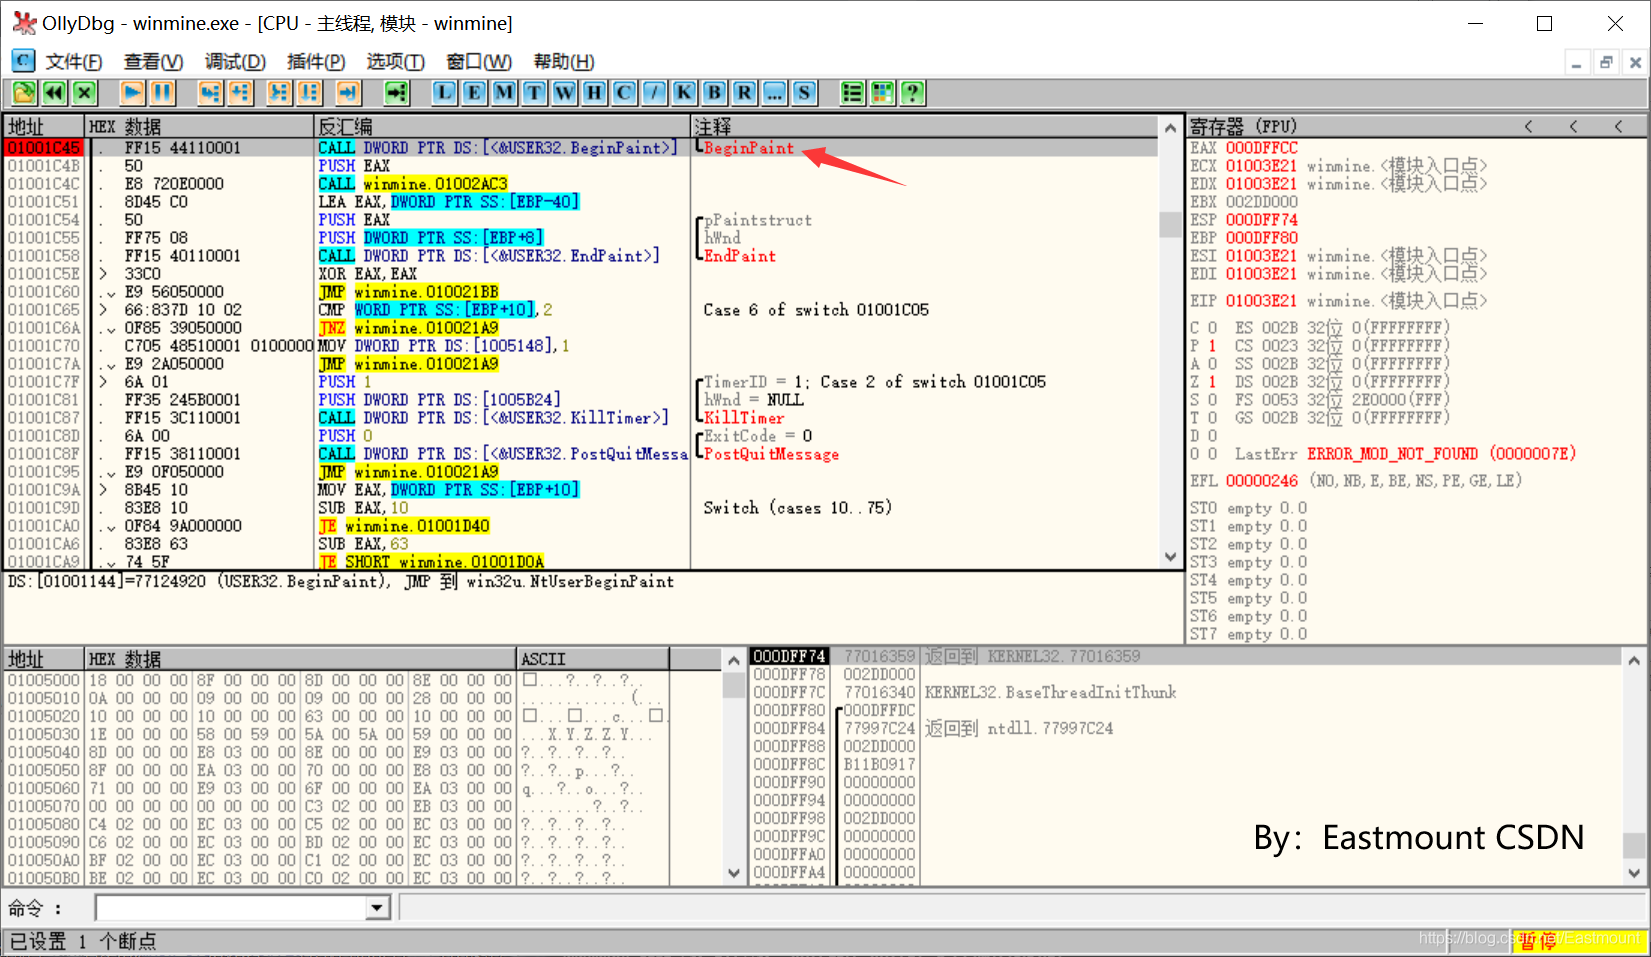Click the Open file toolbar icon
Image resolution: width=1651 pixels, height=957 pixels.
[24, 93]
